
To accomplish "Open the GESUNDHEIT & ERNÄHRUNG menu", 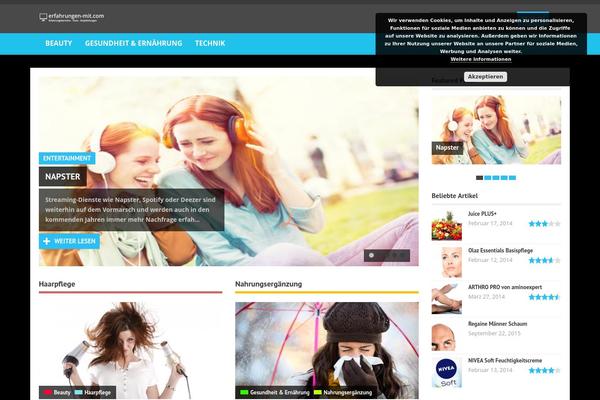I will 134,44.
